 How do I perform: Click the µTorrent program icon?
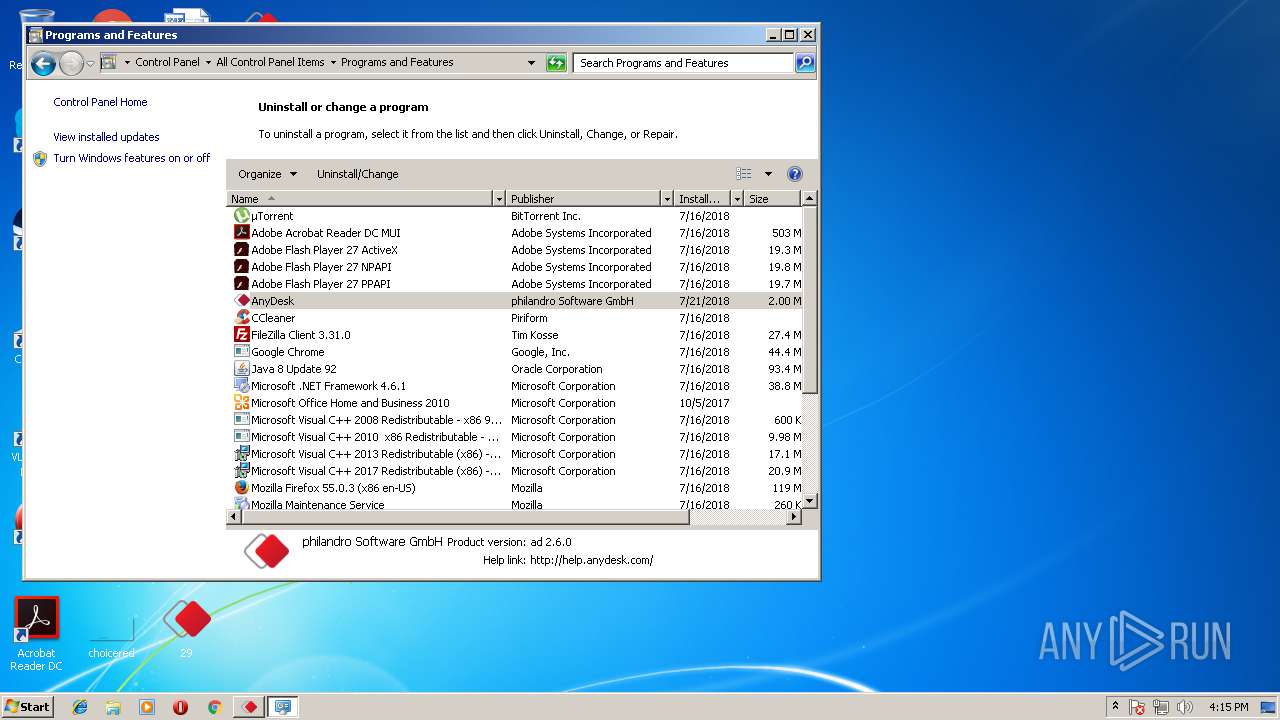241,216
